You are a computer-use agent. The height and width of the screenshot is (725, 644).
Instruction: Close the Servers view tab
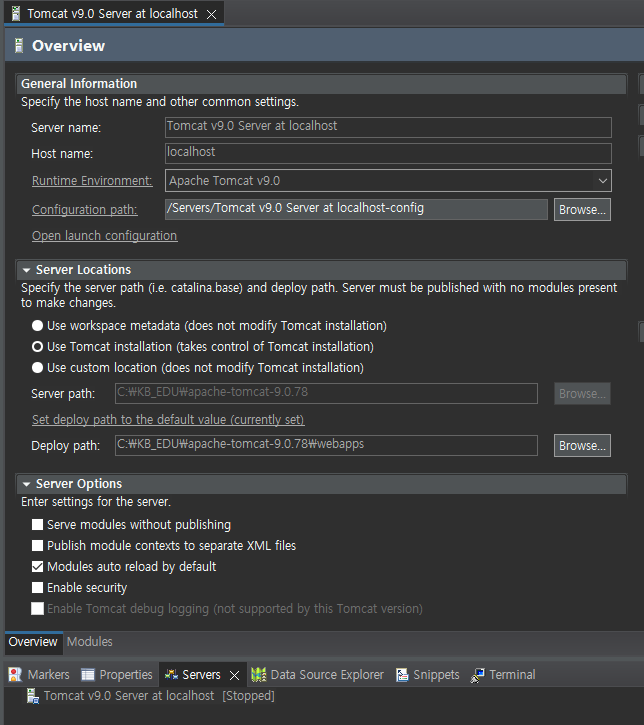coord(234,675)
